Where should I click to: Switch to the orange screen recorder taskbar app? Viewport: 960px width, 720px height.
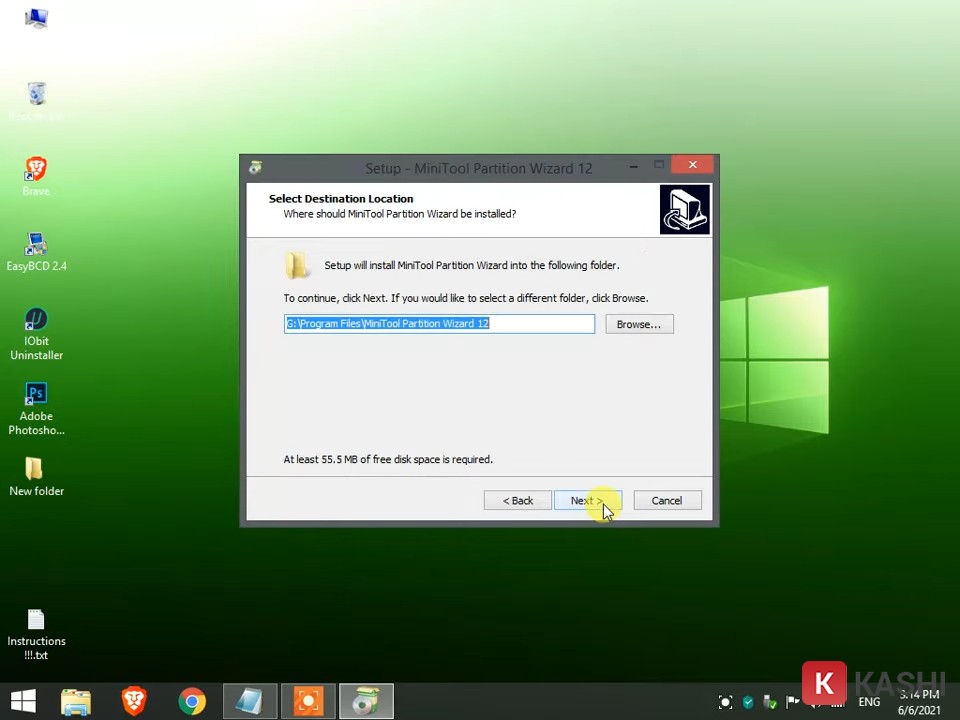(308, 701)
